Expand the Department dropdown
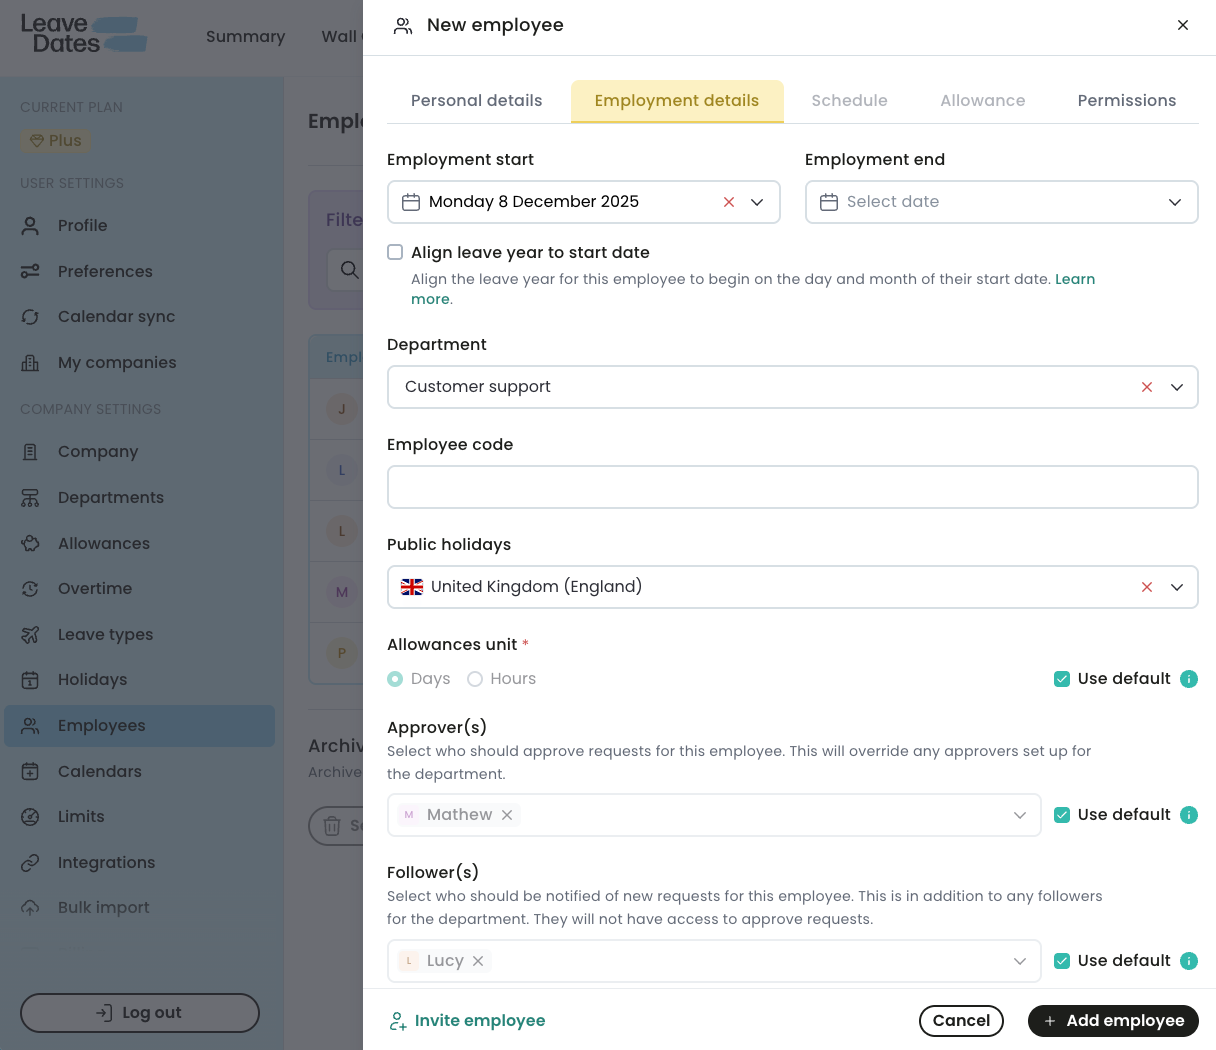Image resolution: width=1216 pixels, height=1050 pixels. 1177,387
